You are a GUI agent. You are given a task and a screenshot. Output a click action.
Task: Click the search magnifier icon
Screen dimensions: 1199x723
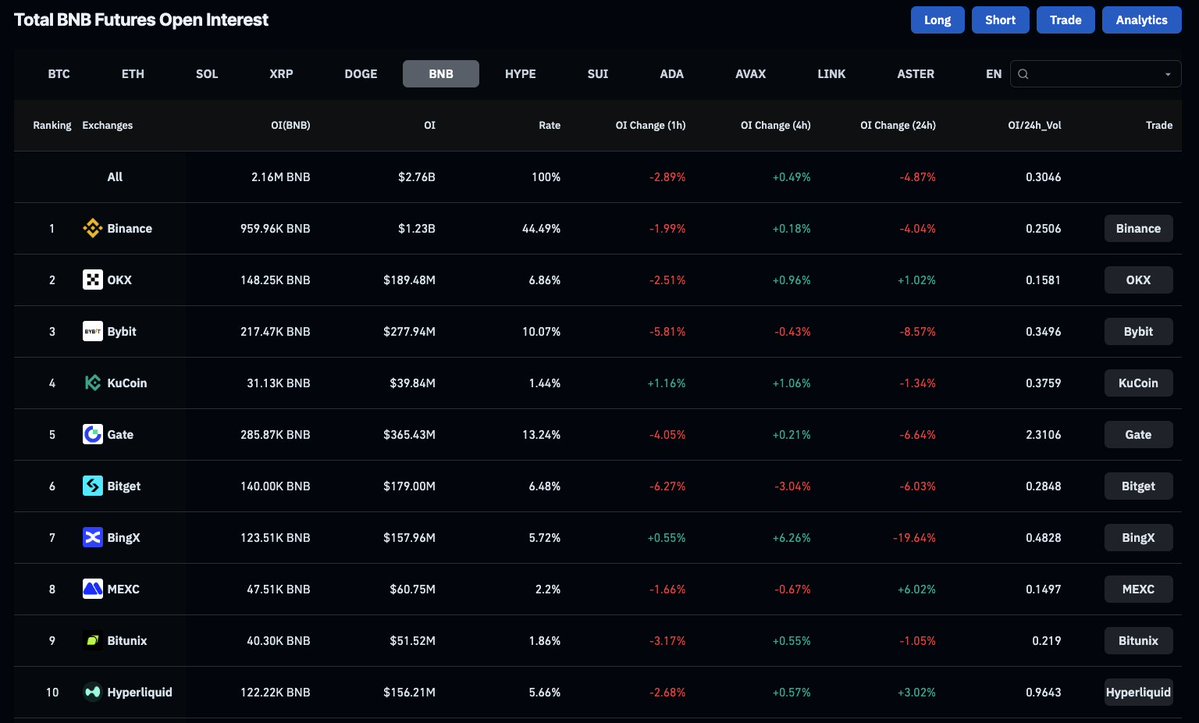(x=1023, y=74)
